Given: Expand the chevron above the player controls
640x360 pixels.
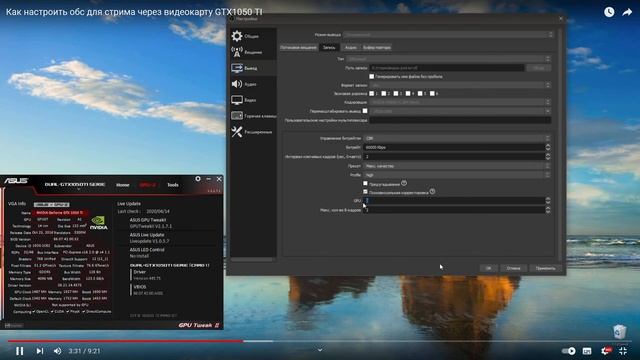Looking at the screenshot, I should pos(320,350).
